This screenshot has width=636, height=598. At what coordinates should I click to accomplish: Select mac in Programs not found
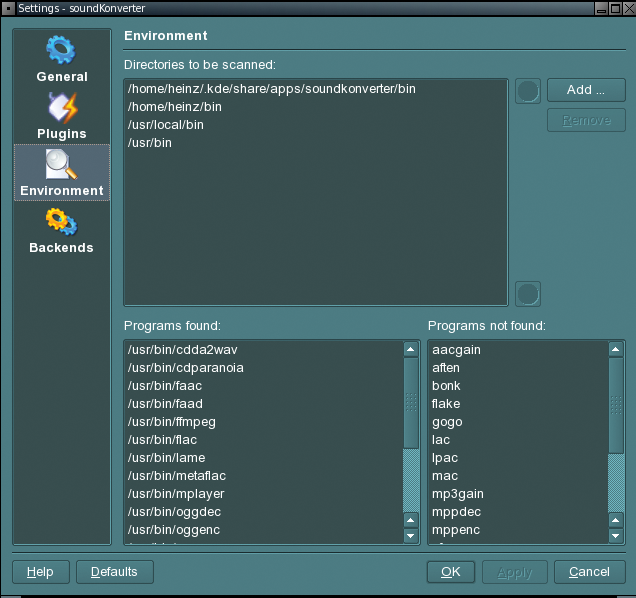pos(518,475)
